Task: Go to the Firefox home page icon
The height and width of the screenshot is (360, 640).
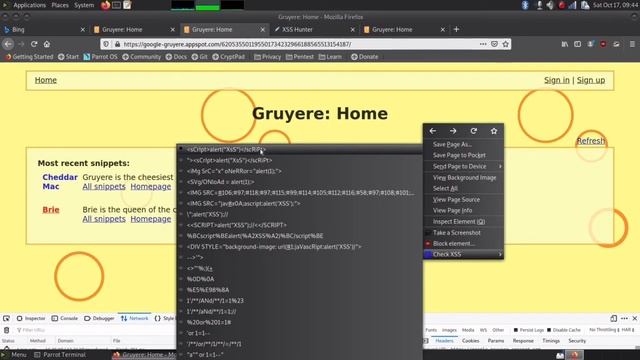Action: (x=47, y=44)
